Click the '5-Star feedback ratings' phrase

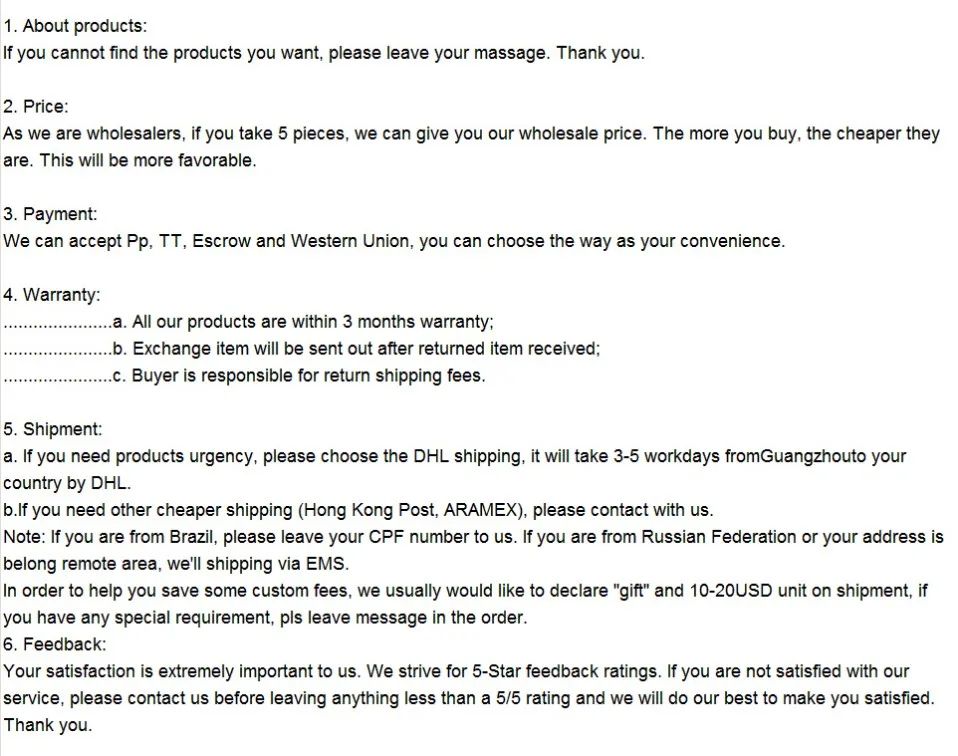tap(566, 672)
